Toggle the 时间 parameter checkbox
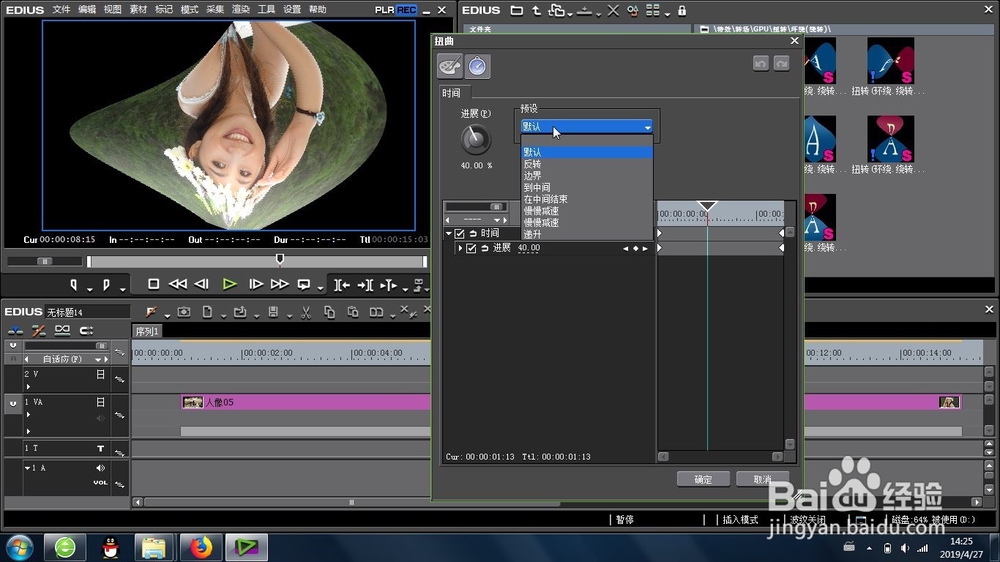Image resolution: width=1000 pixels, height=562 pixels. [459, 233]
